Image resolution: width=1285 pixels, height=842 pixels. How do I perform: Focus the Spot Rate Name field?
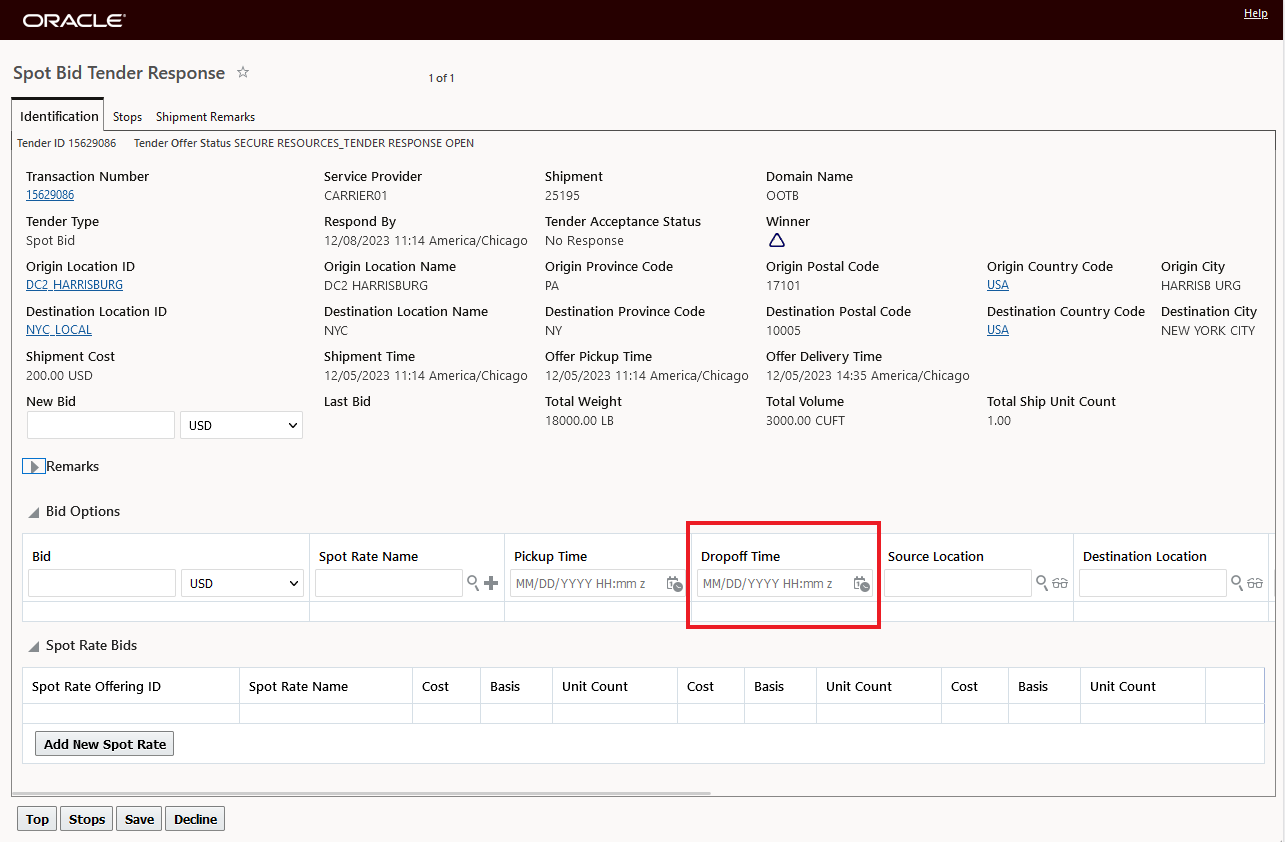point(389,583)
